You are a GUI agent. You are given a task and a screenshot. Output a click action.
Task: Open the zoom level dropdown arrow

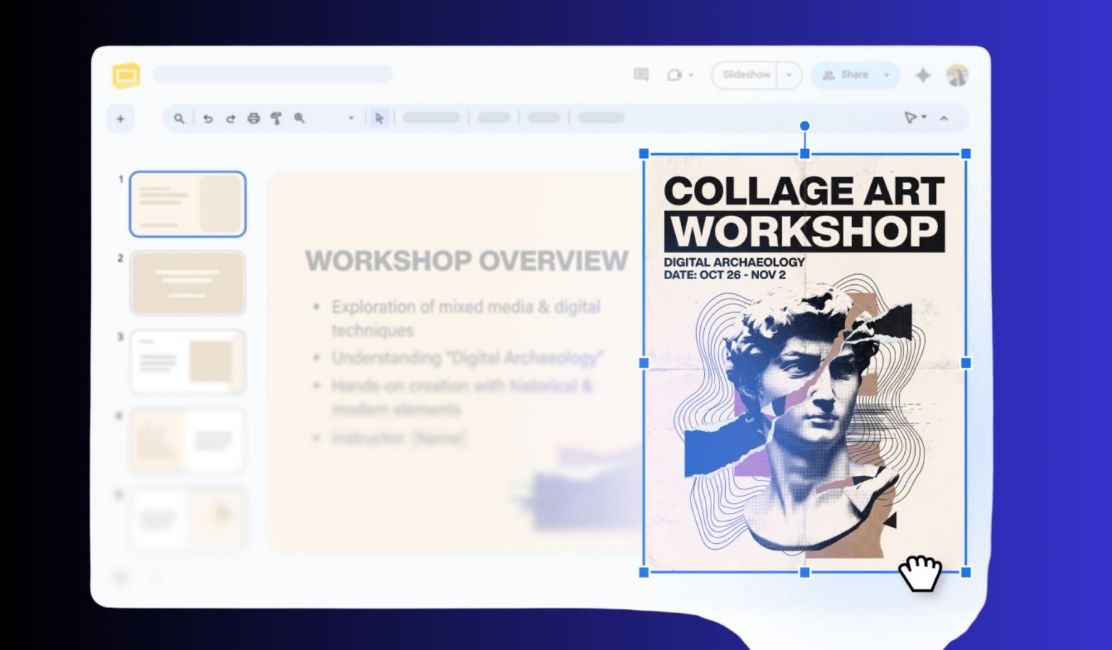click(351, 118)
